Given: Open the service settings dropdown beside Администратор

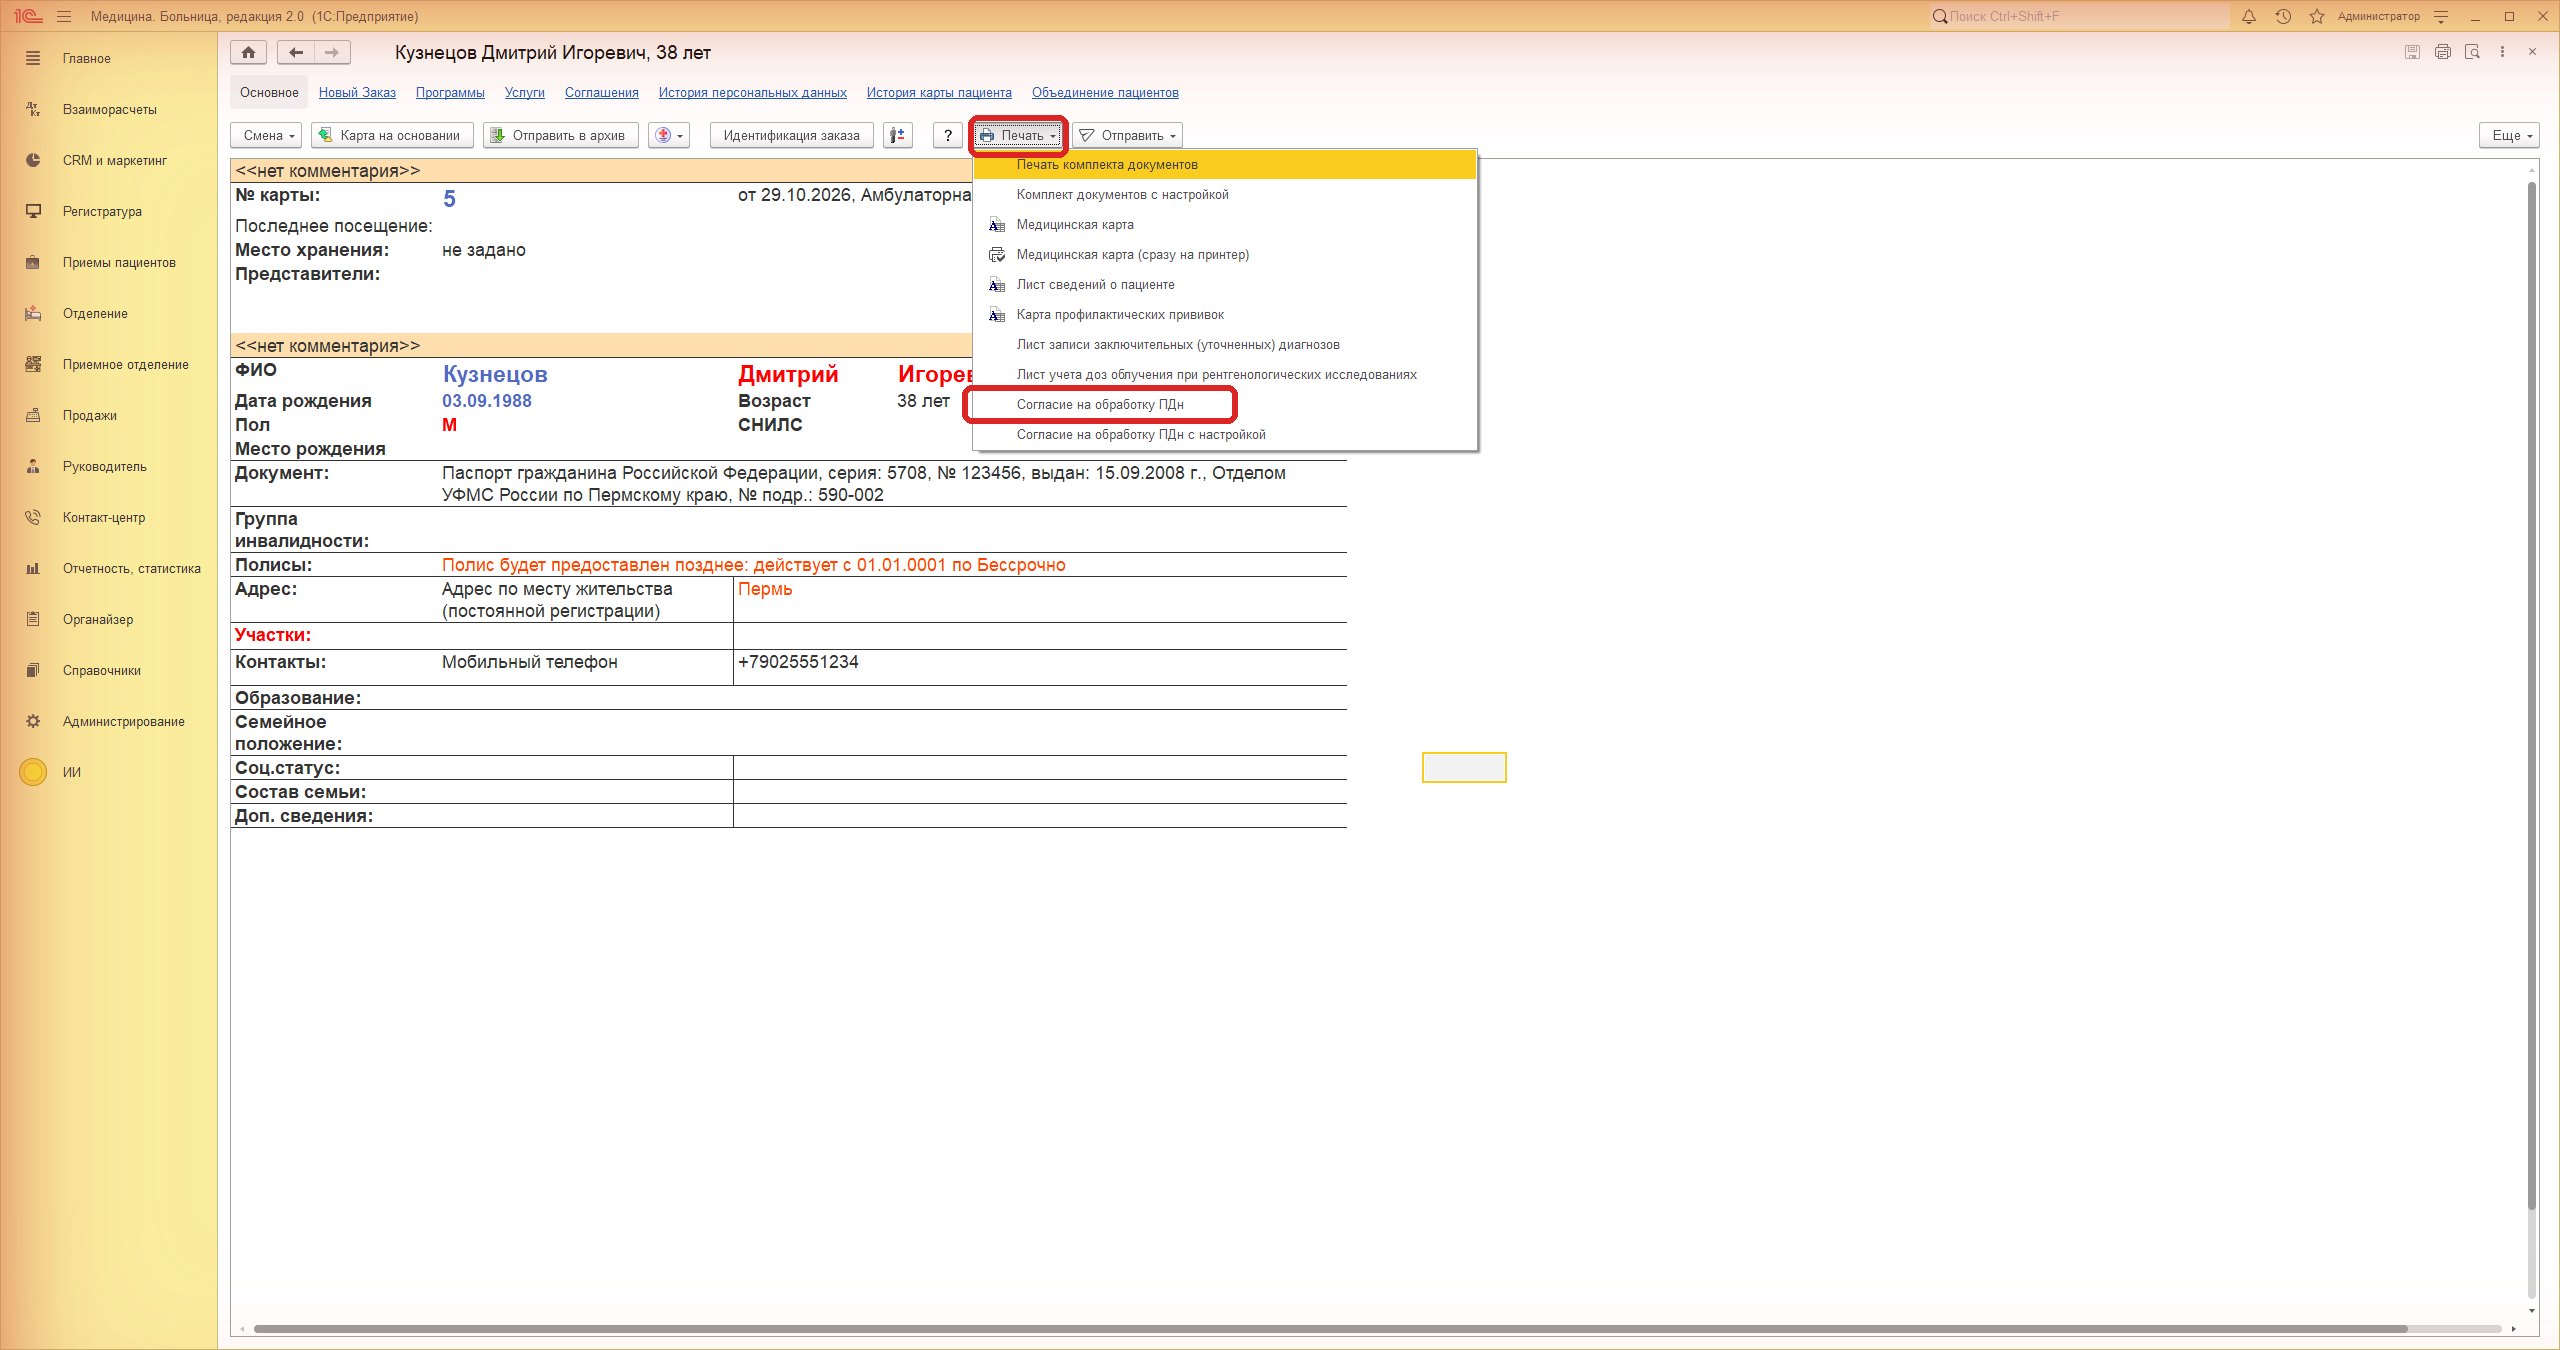Looking at the screenshot, I should (x=2441, y=17).
